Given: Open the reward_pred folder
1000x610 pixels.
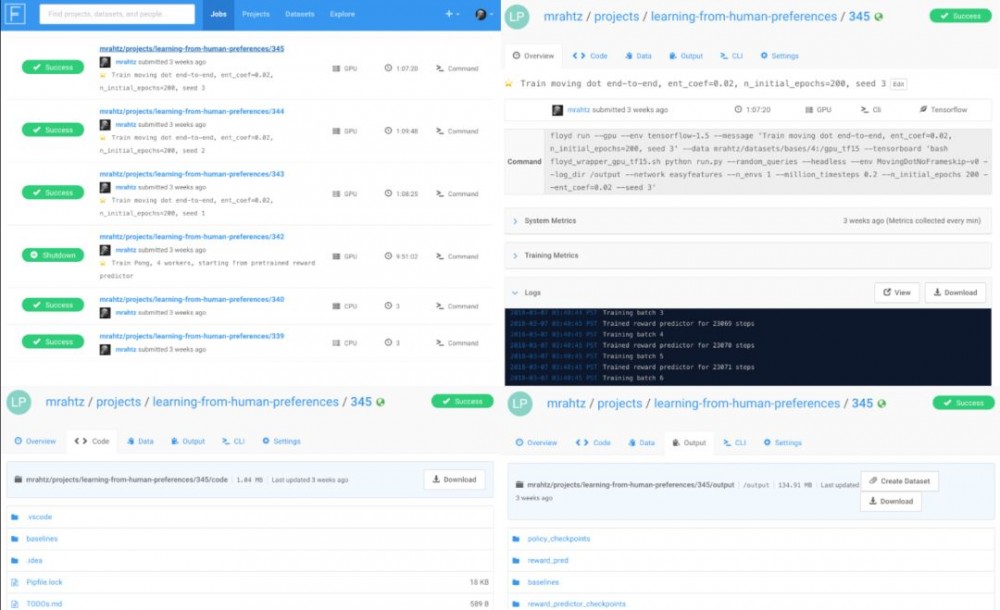Looking at the screenshot, I should click(x=548, y=560).
